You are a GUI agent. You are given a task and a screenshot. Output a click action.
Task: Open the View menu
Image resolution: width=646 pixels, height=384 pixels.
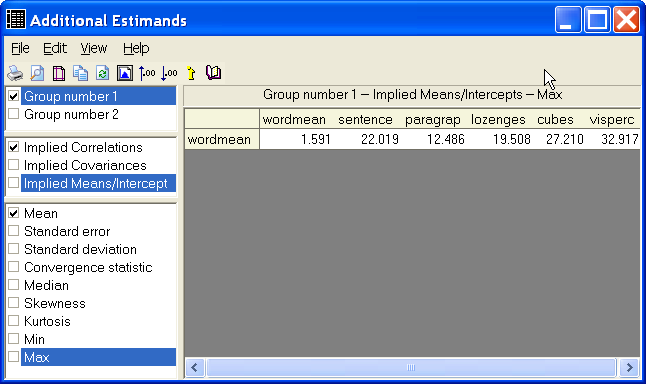[94, 48]
